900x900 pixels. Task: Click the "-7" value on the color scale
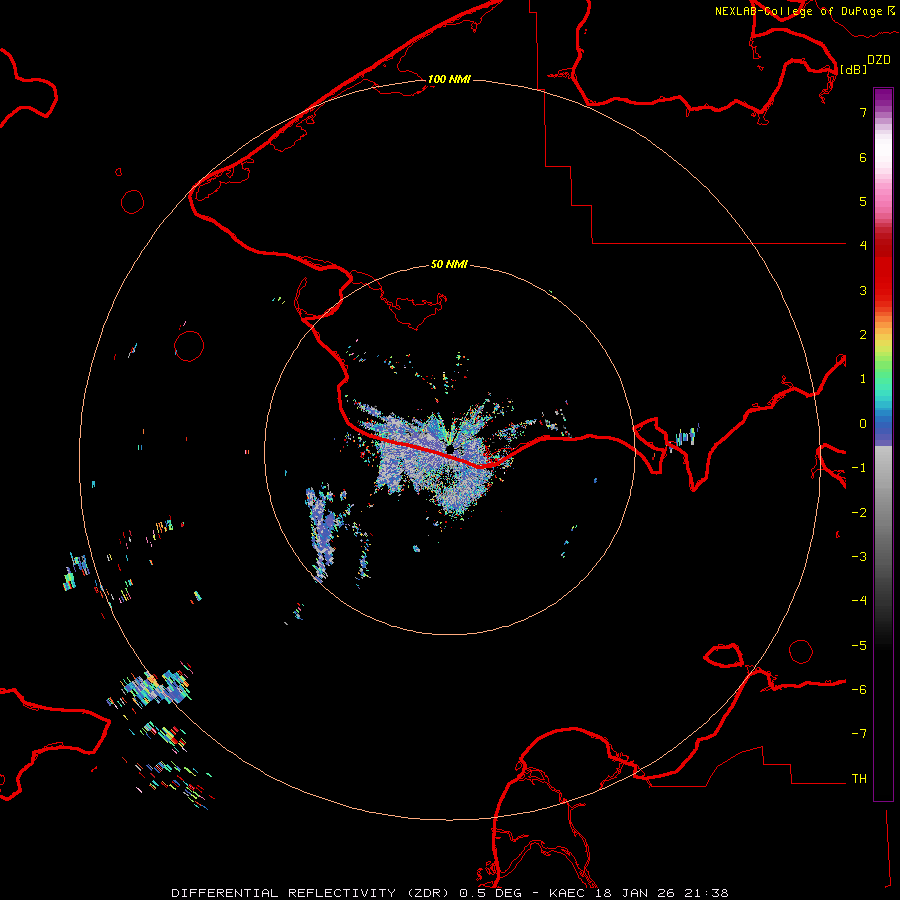click(x=859, y=734)
